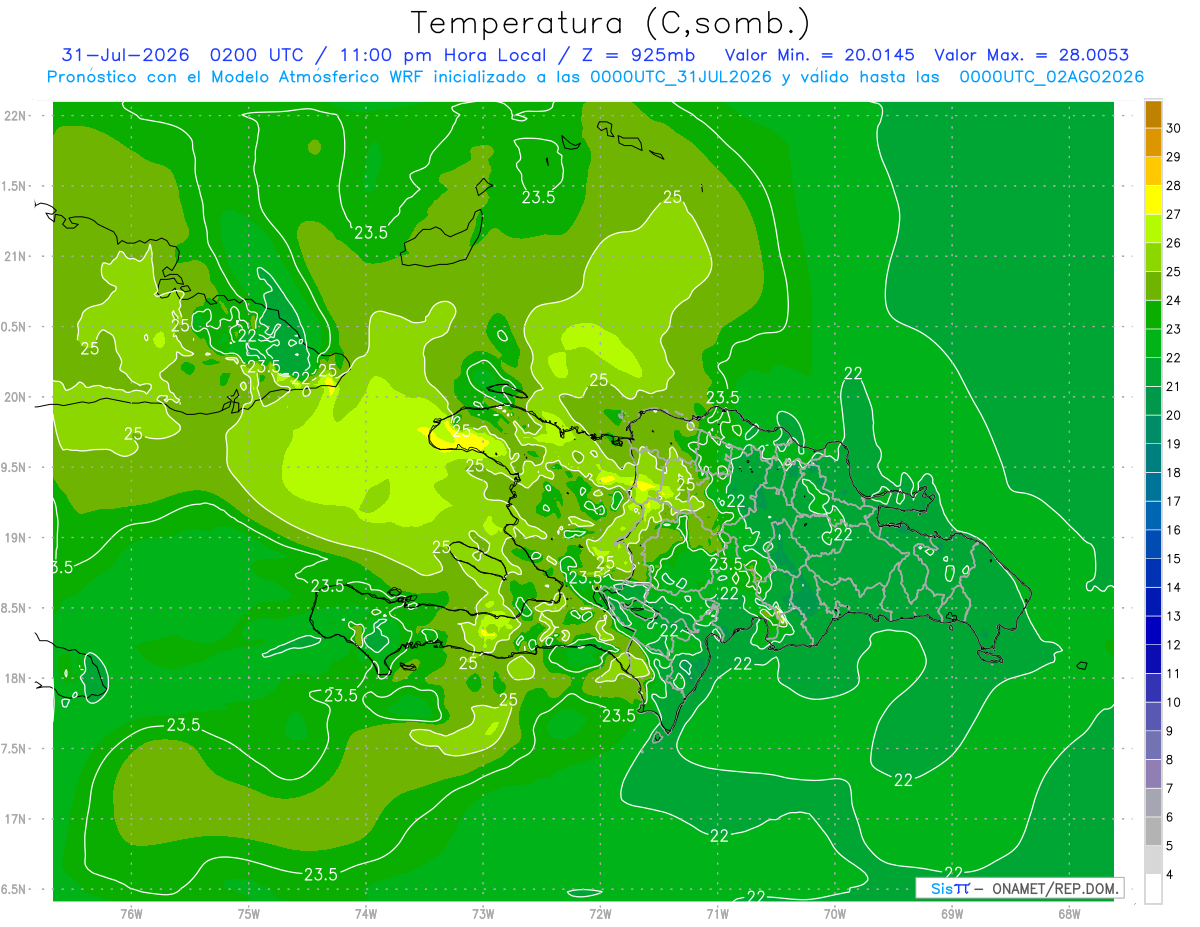Click the 'Temperatura (C,somb.)' map title

coord(610,24)
